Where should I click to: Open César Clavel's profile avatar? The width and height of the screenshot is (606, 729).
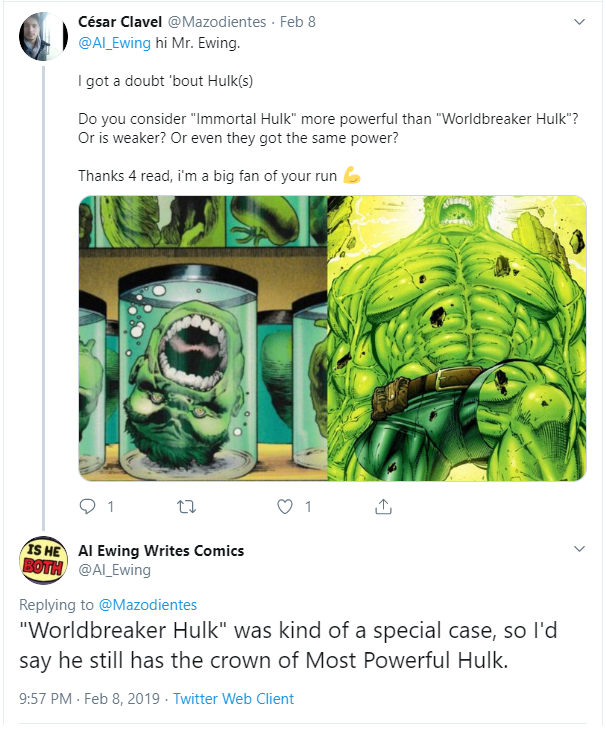coord(42,36)
